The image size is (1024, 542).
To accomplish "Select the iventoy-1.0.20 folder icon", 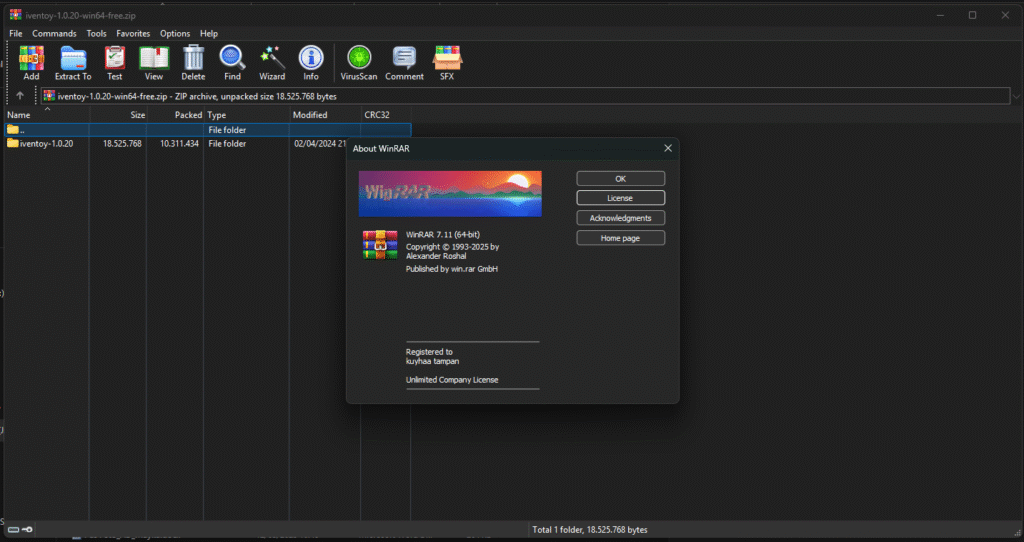I will click(x=12, y=143).
